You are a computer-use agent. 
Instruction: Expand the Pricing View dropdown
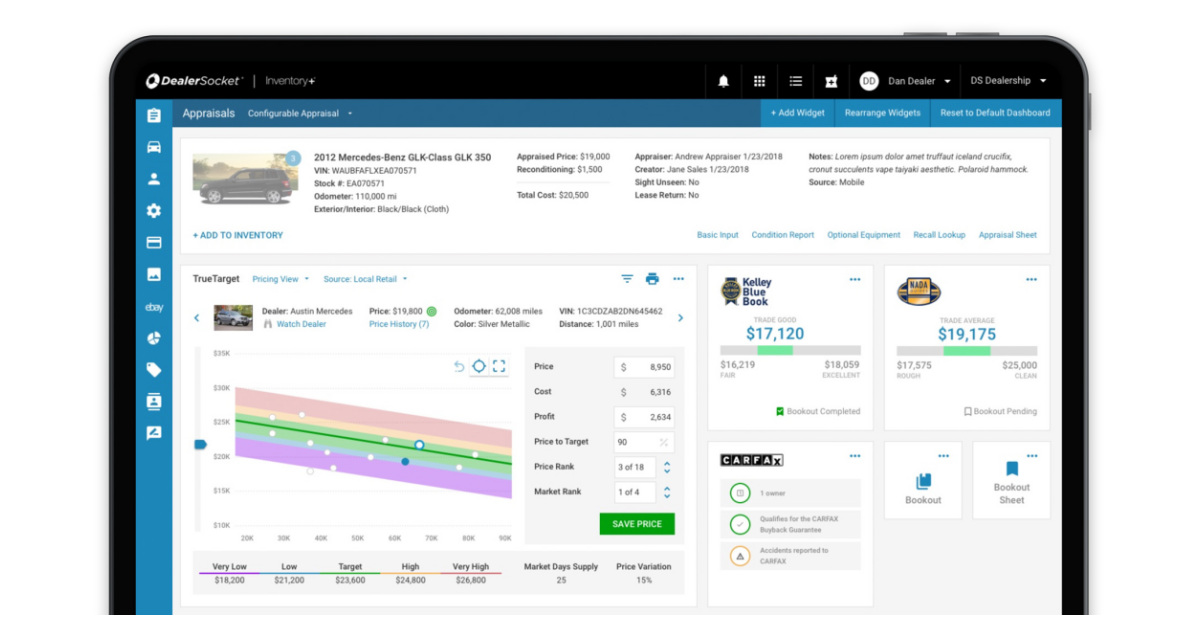(x=280, y=279)
